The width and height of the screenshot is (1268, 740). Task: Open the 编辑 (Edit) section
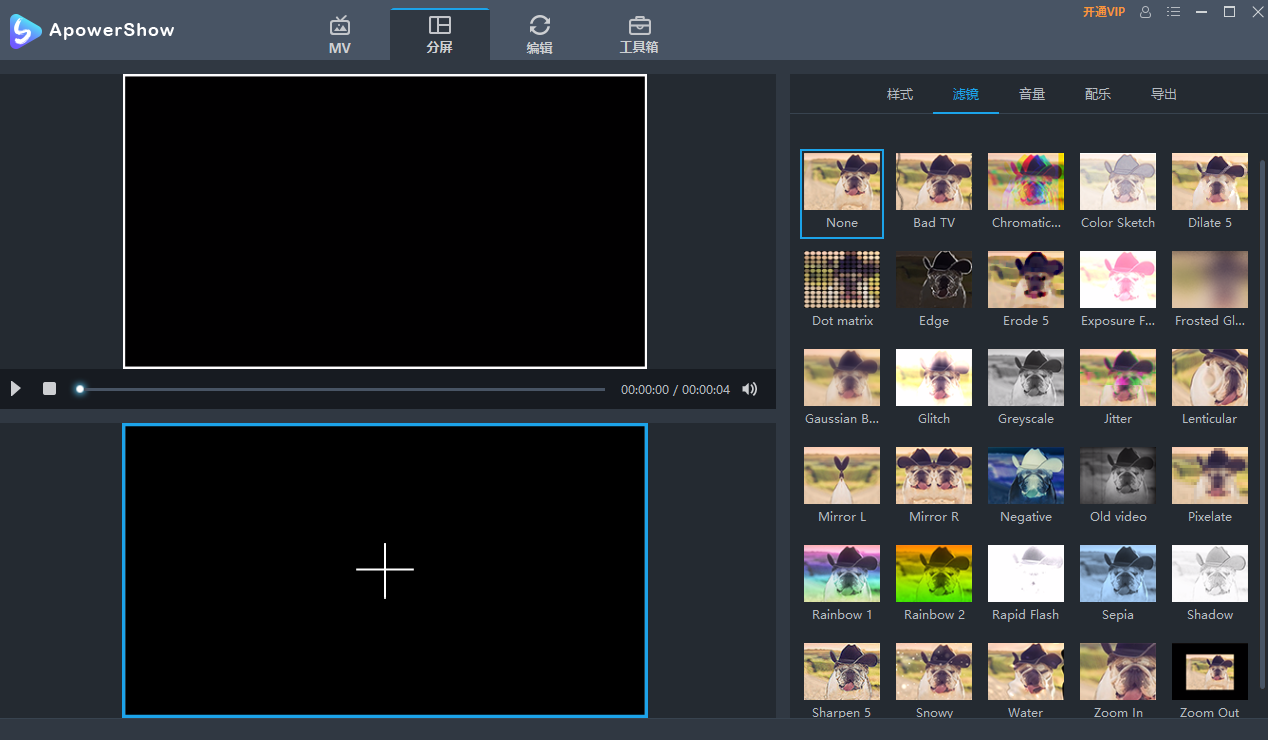(539, 33)
